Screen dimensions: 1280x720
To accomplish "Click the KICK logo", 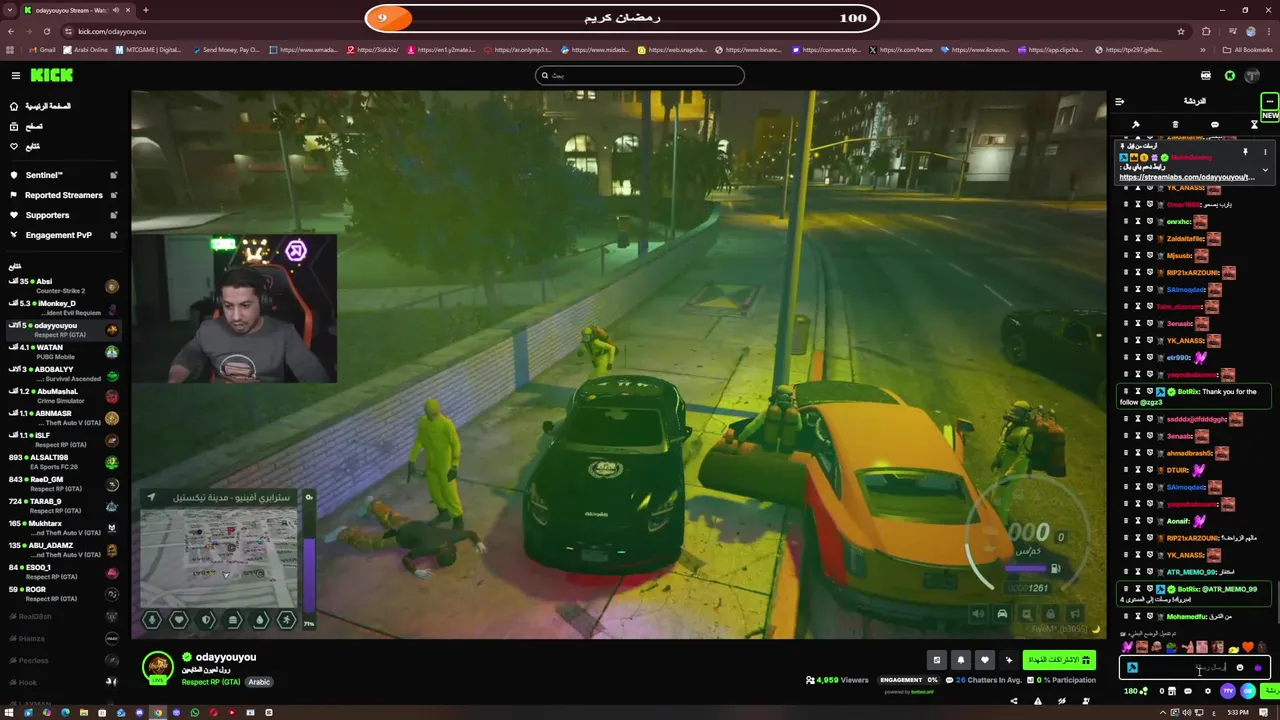I will 51,75.
